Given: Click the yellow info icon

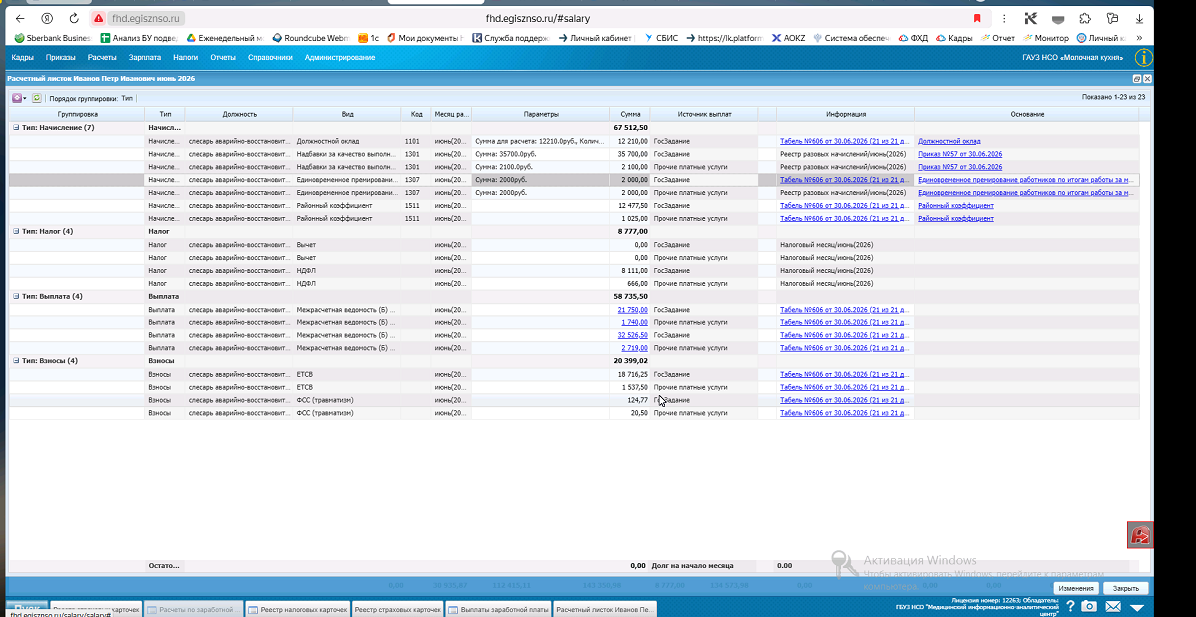Looking at the screenshot, I should (1143, 57).
